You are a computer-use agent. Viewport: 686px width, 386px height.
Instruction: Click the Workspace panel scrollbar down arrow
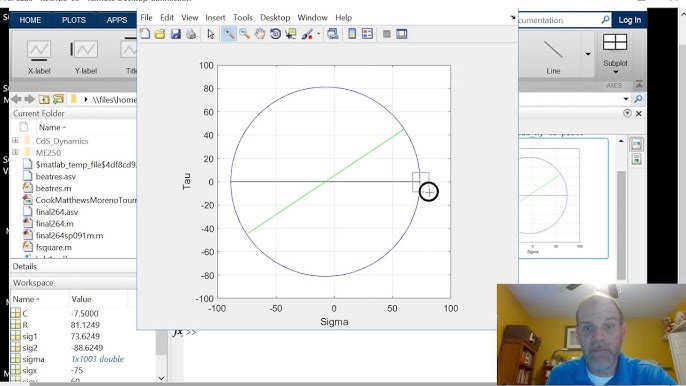pos(161,378)
